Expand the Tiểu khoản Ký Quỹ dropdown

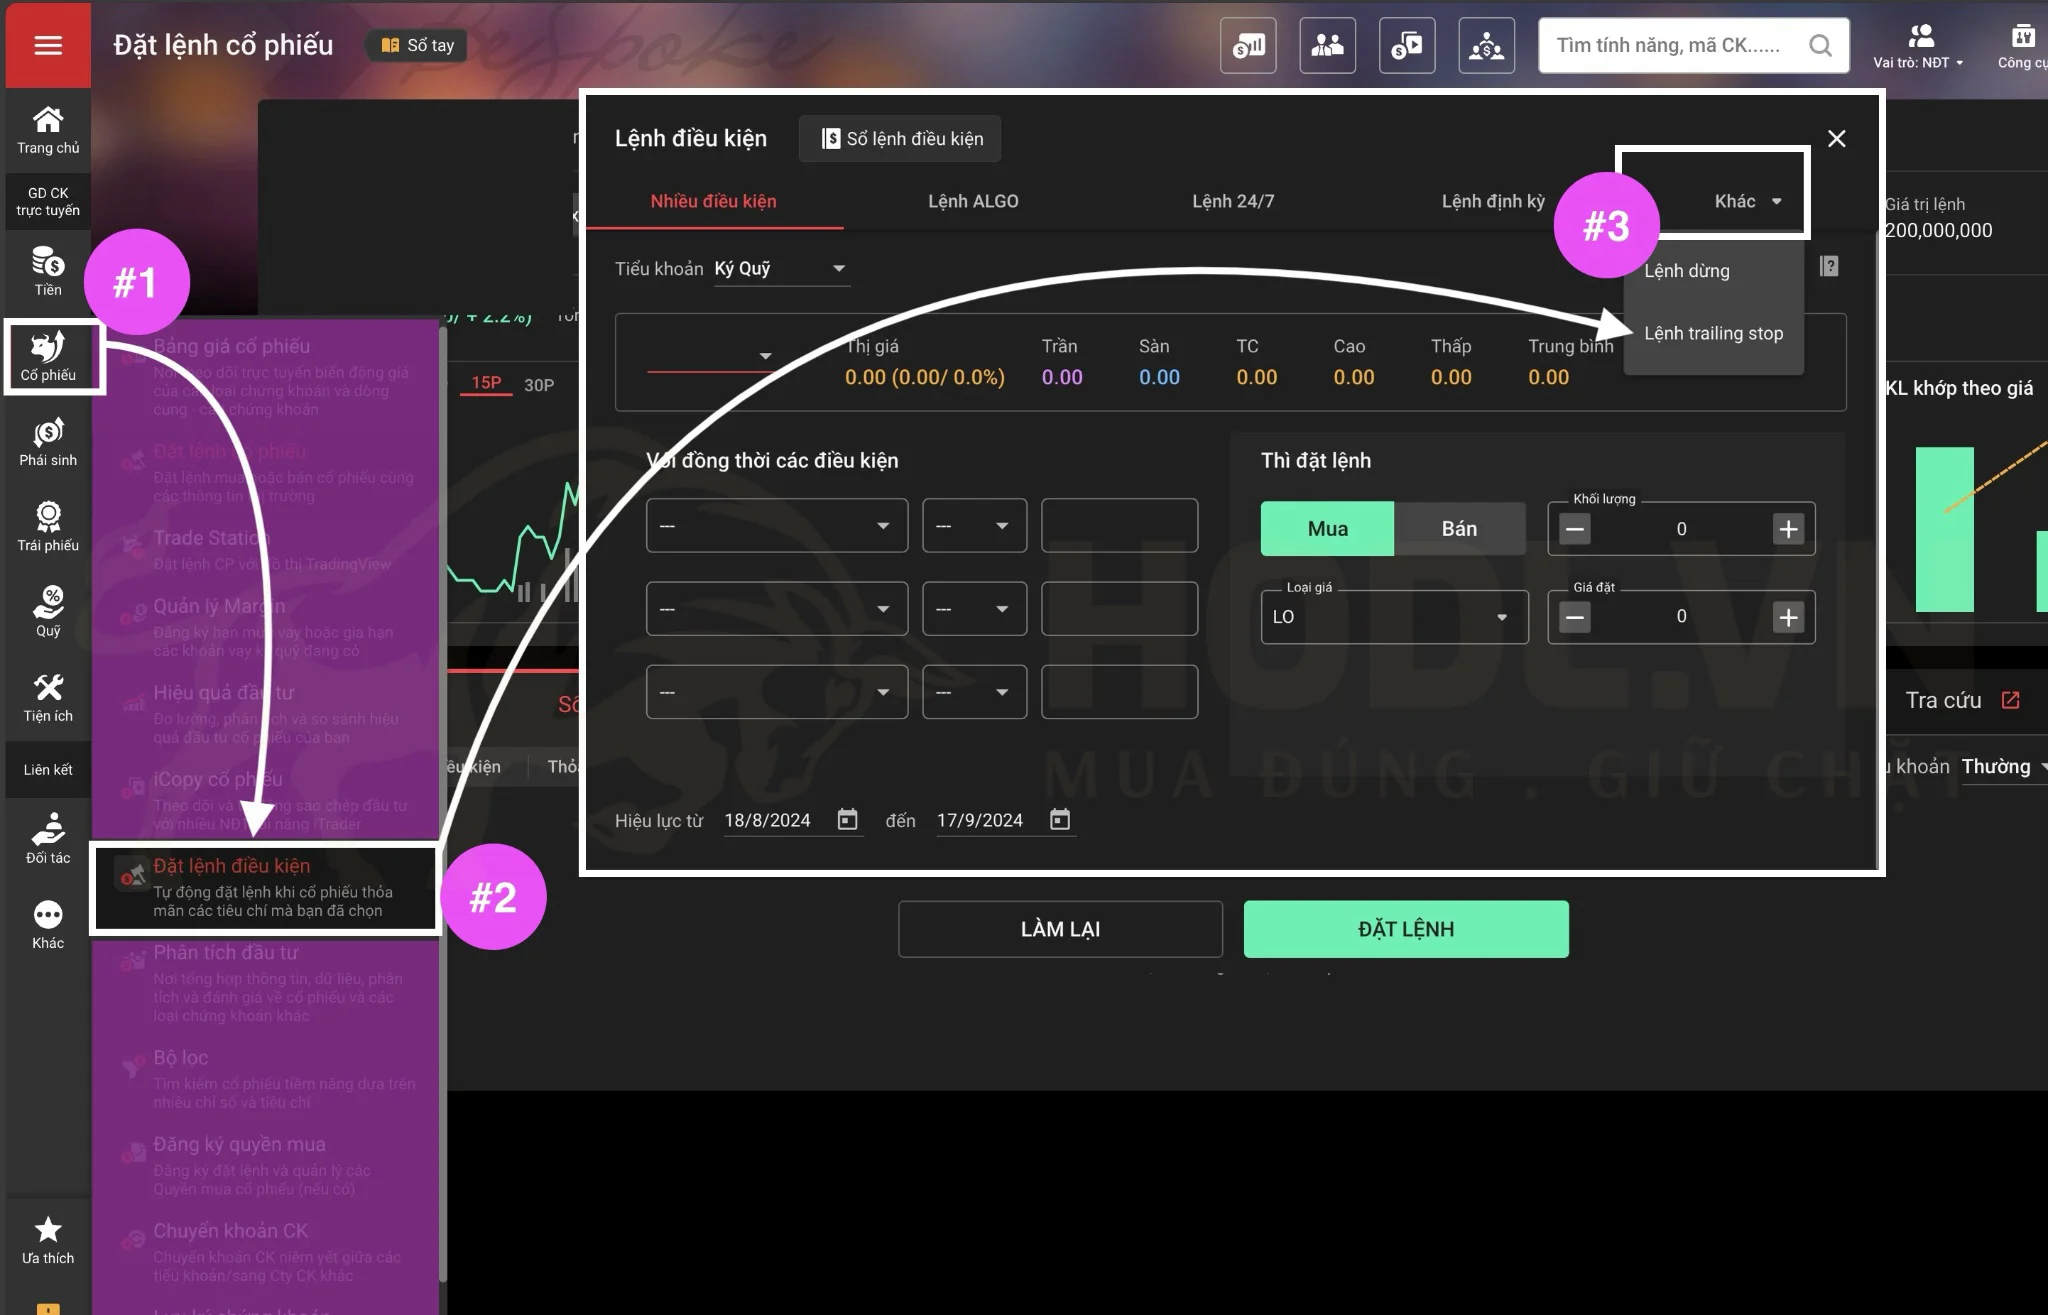coord(782,268)
